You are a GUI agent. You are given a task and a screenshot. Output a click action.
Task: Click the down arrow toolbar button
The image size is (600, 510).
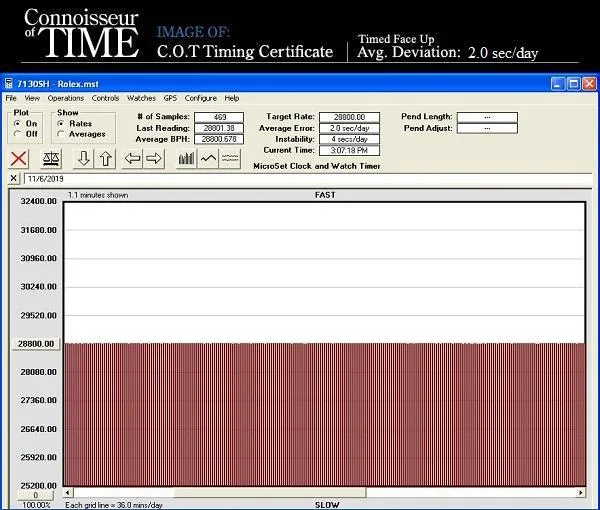click(84, 158)
